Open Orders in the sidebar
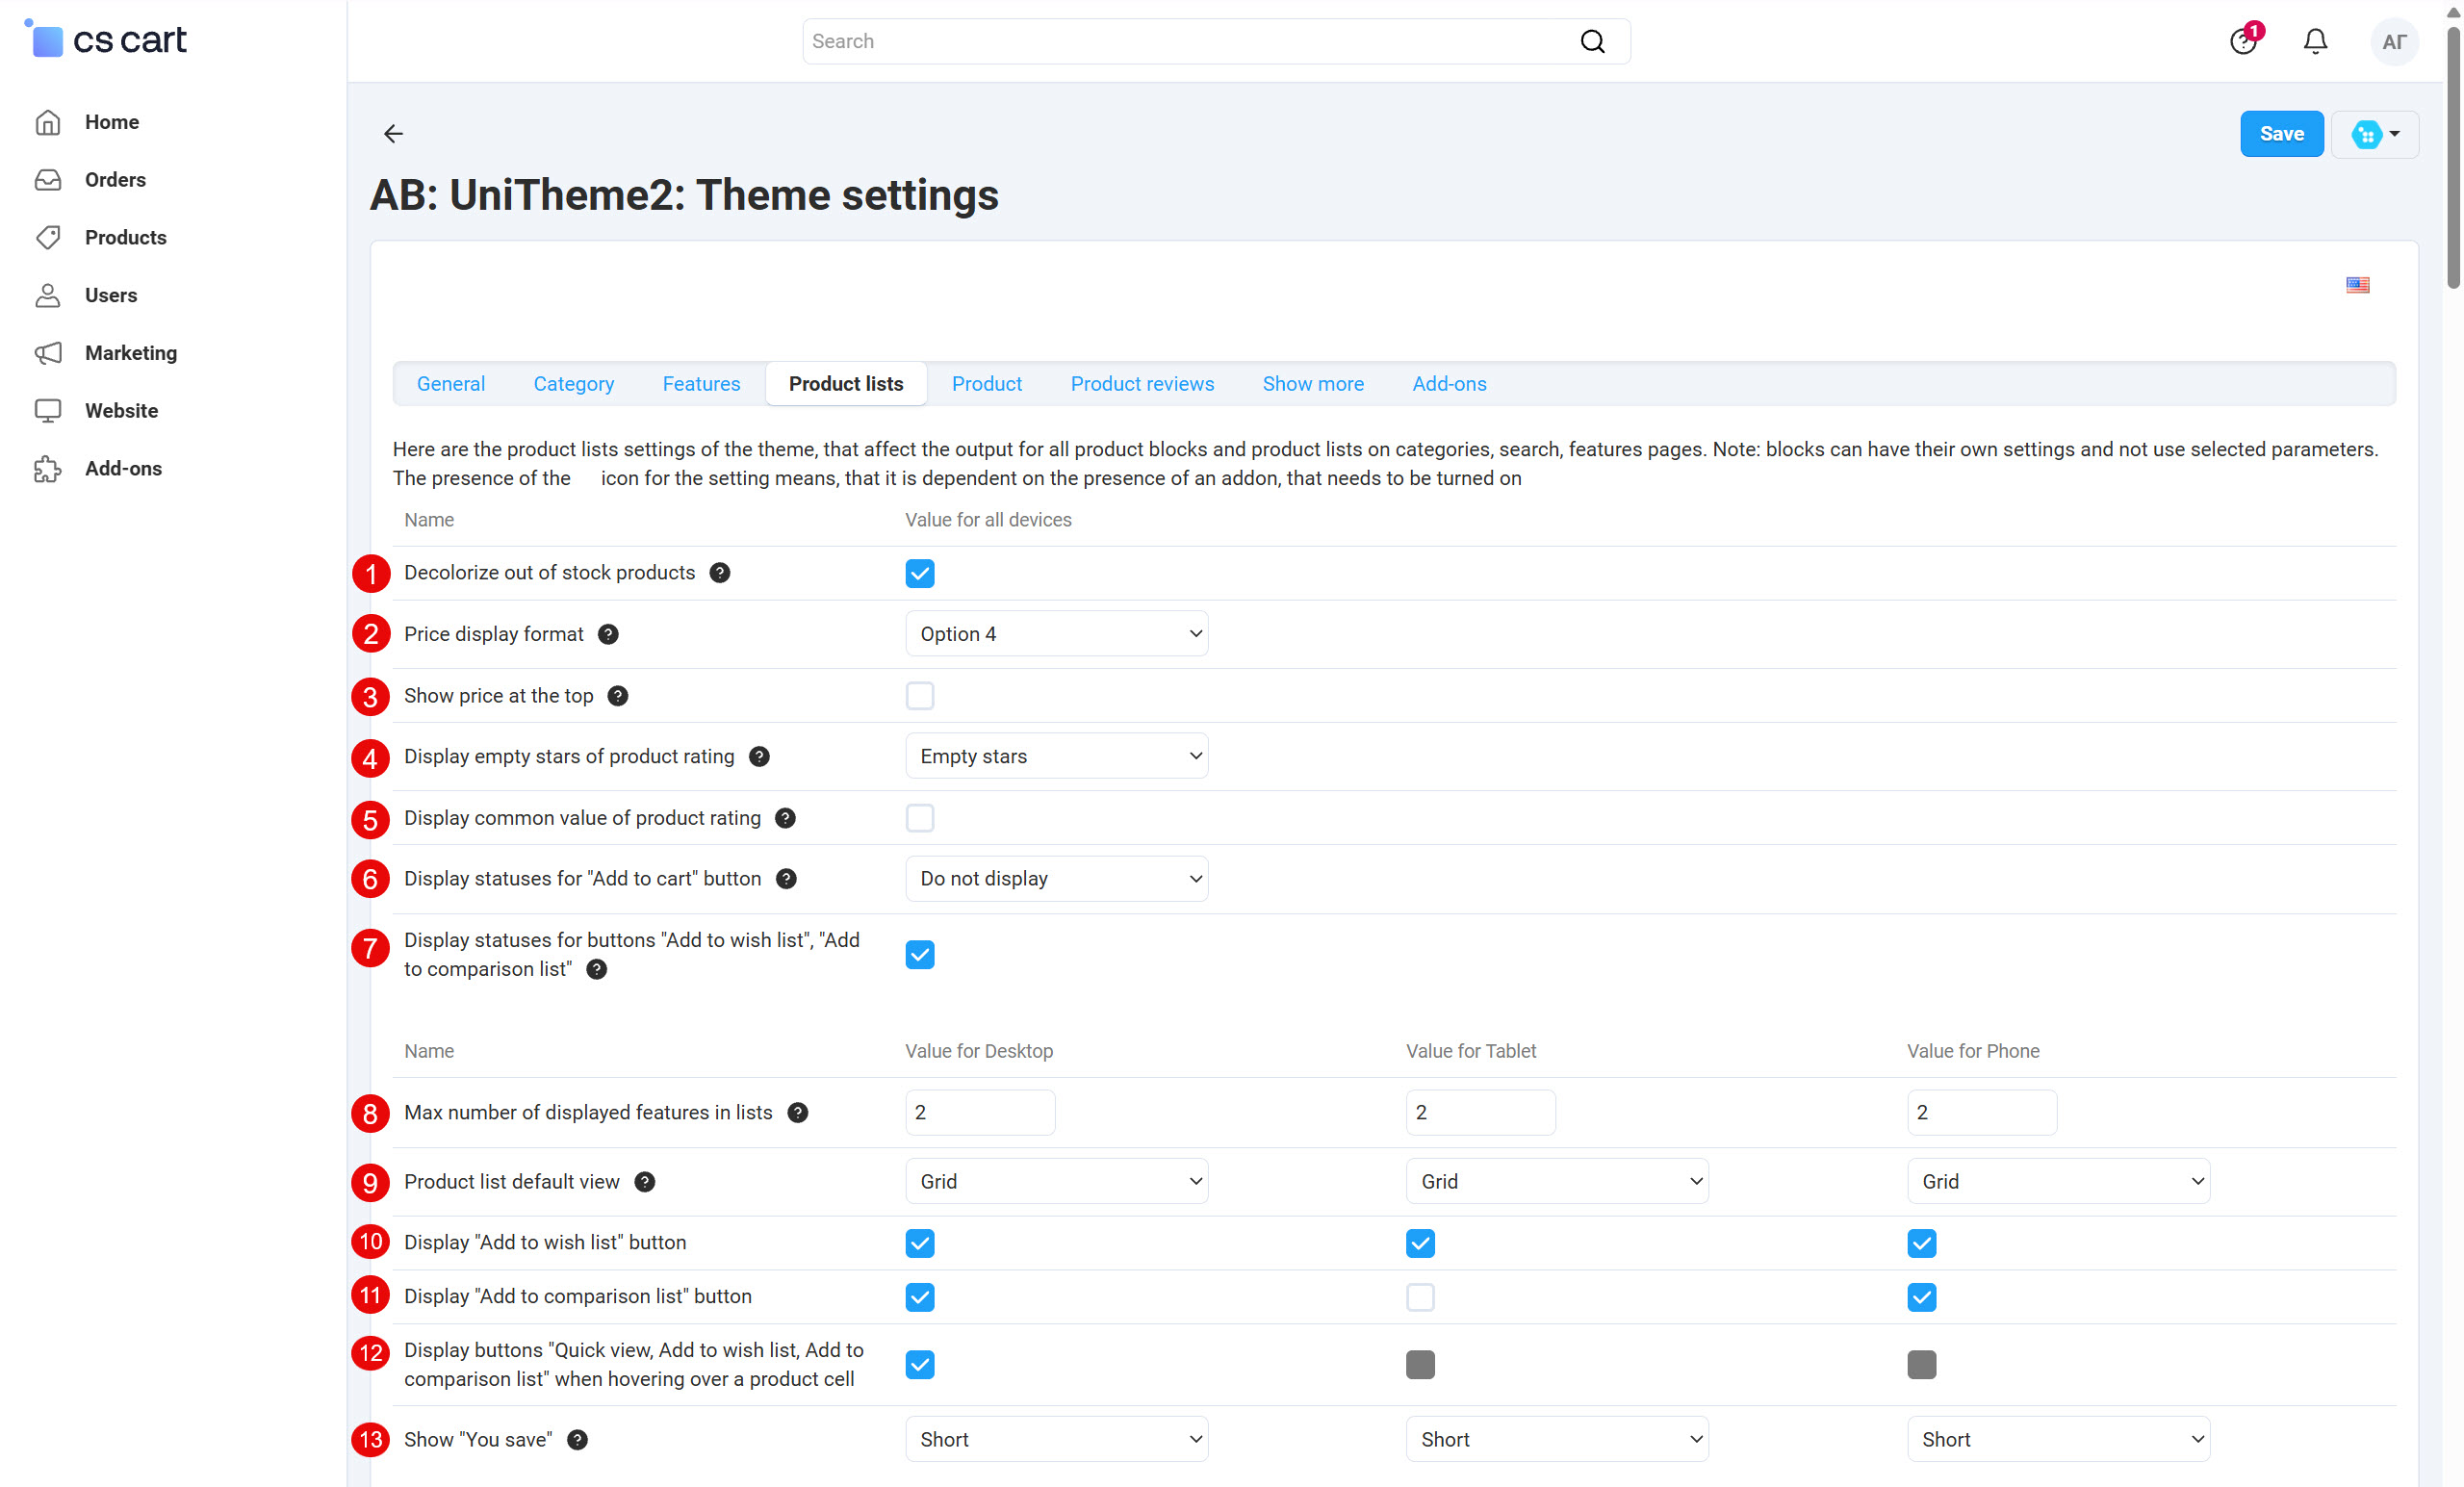Screen dimensions: 2464x1487 click(x=115, y=180)
